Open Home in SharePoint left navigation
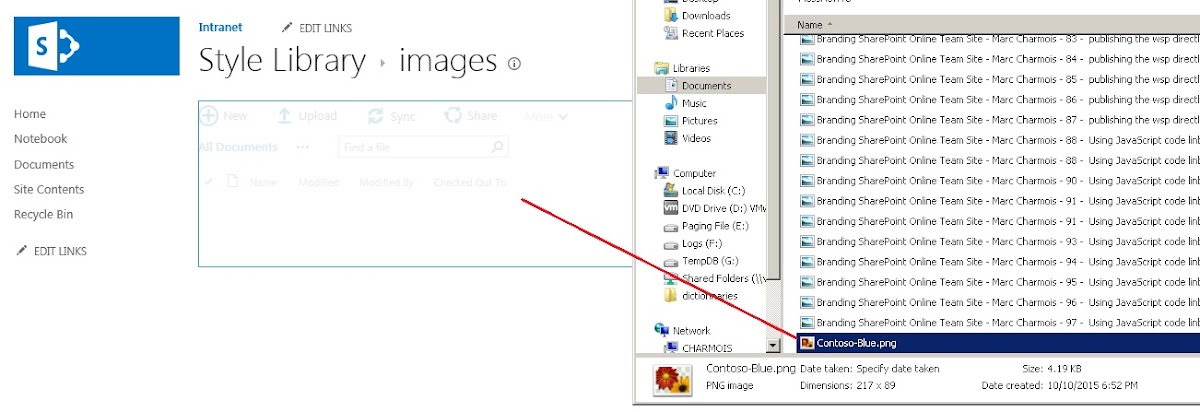 (x=30, y=114)
